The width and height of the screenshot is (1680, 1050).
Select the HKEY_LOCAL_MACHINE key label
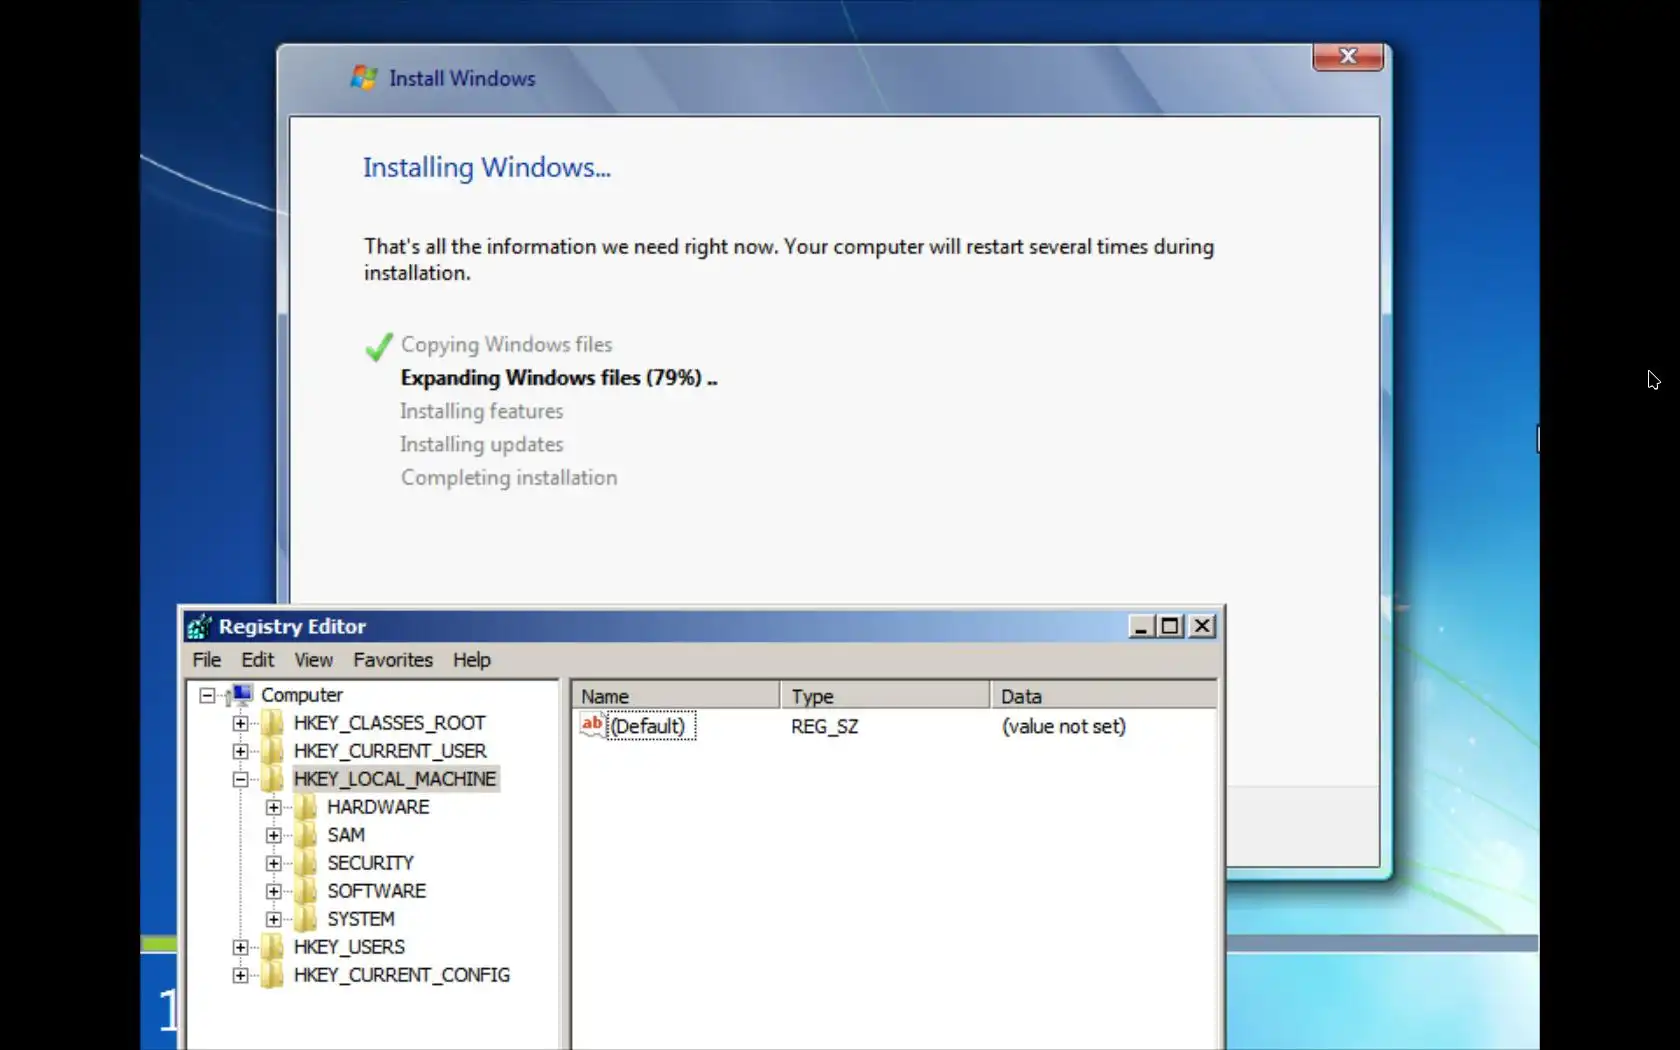(x=395, y=779)
